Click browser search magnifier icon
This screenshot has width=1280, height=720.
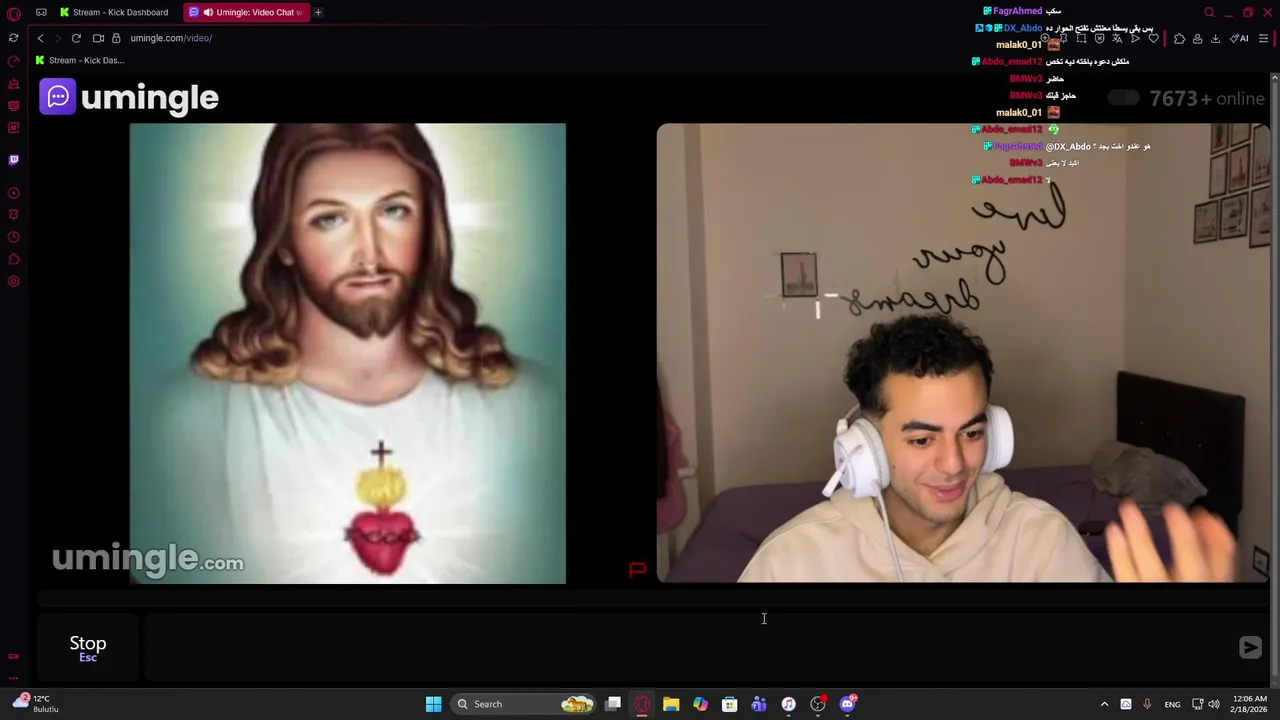coord(1209,13)
